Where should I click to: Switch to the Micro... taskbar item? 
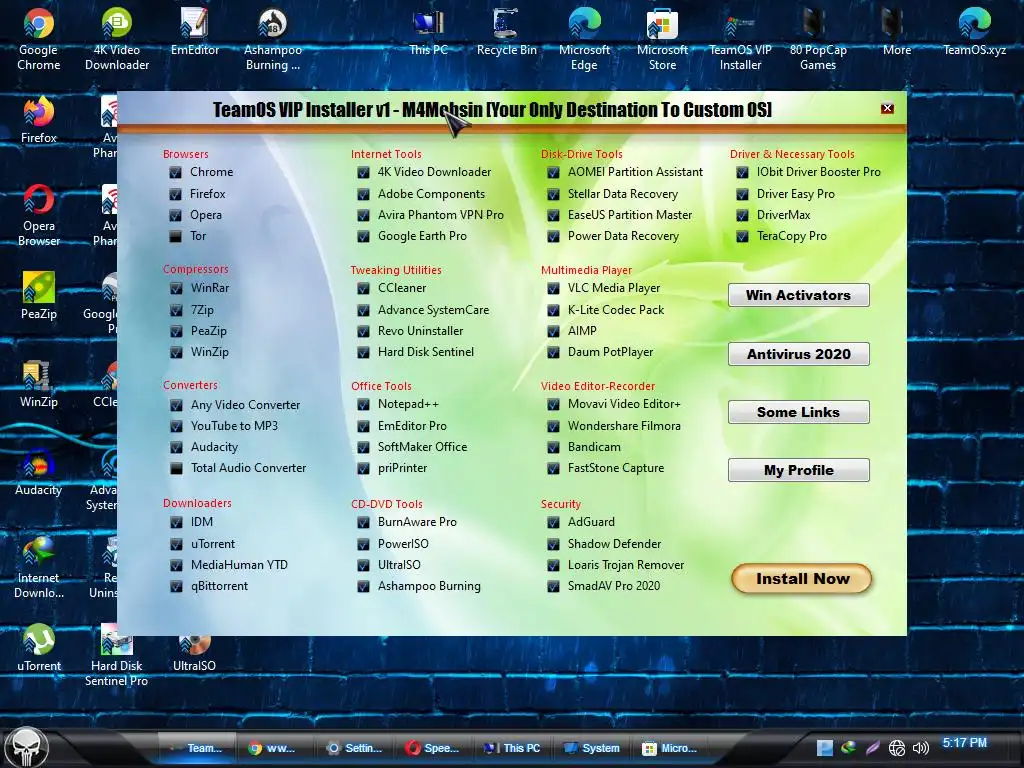(x=670, y=748)
